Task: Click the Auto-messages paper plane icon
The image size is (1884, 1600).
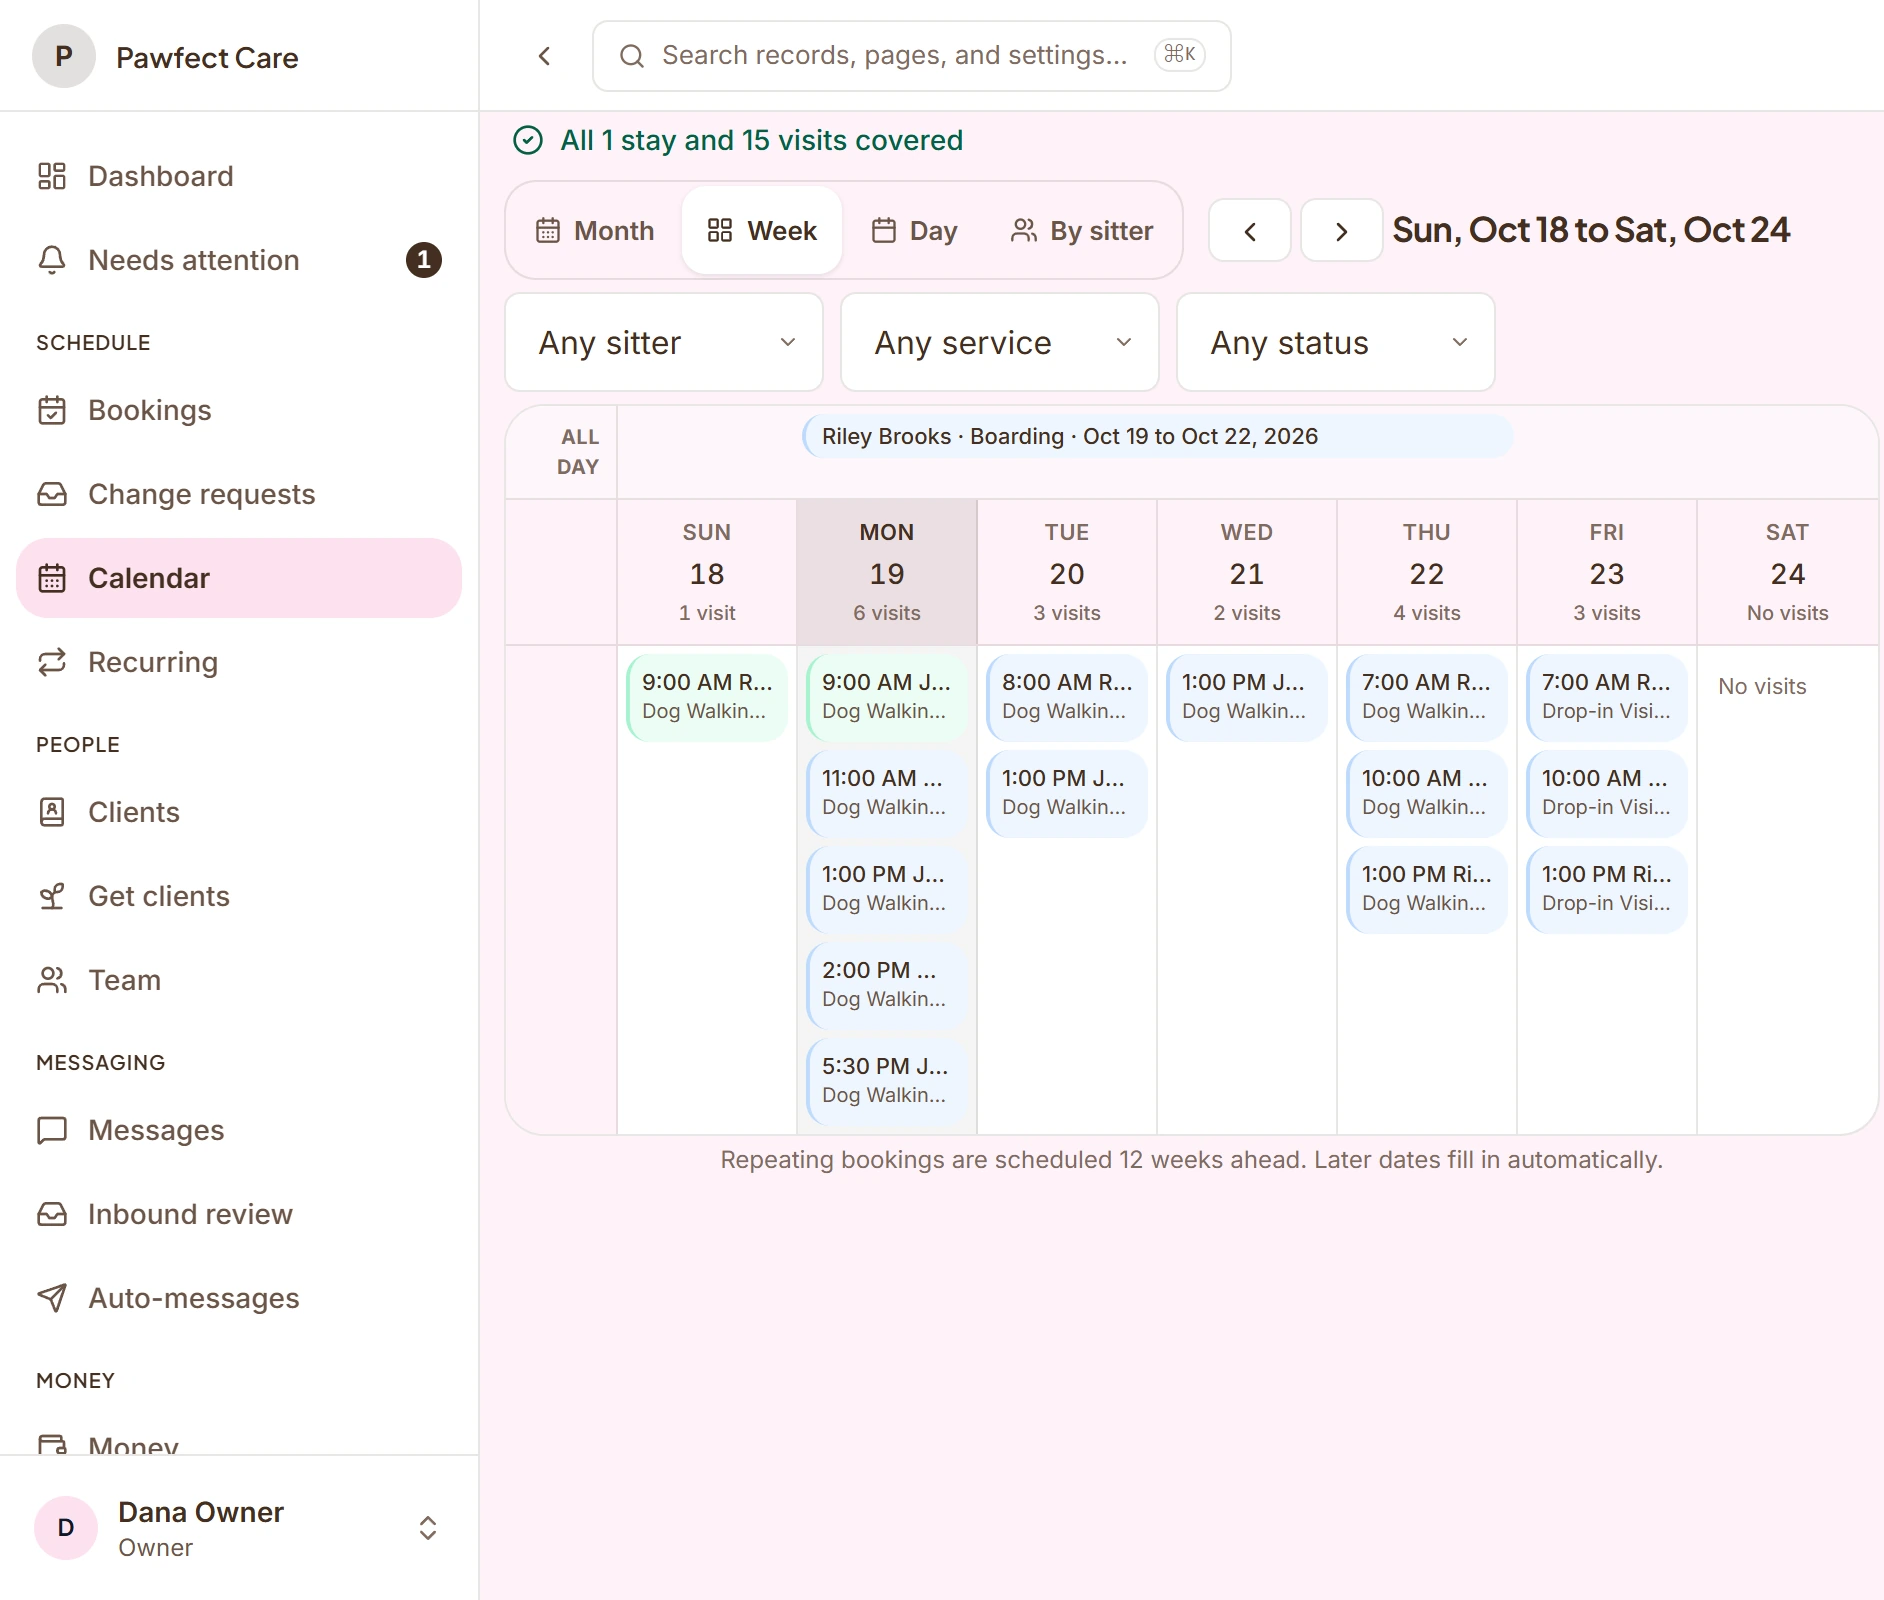Action: (x=52, y=1298)
